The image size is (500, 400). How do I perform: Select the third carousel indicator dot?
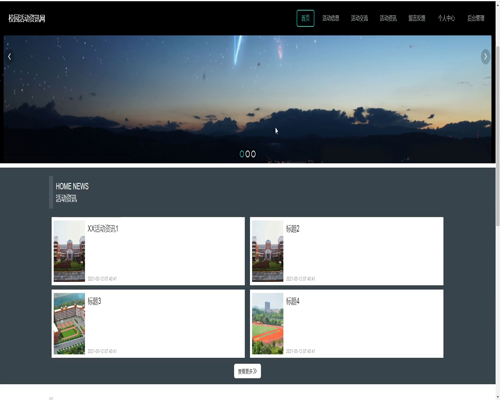pyautogui.click(x=253, y=154)
